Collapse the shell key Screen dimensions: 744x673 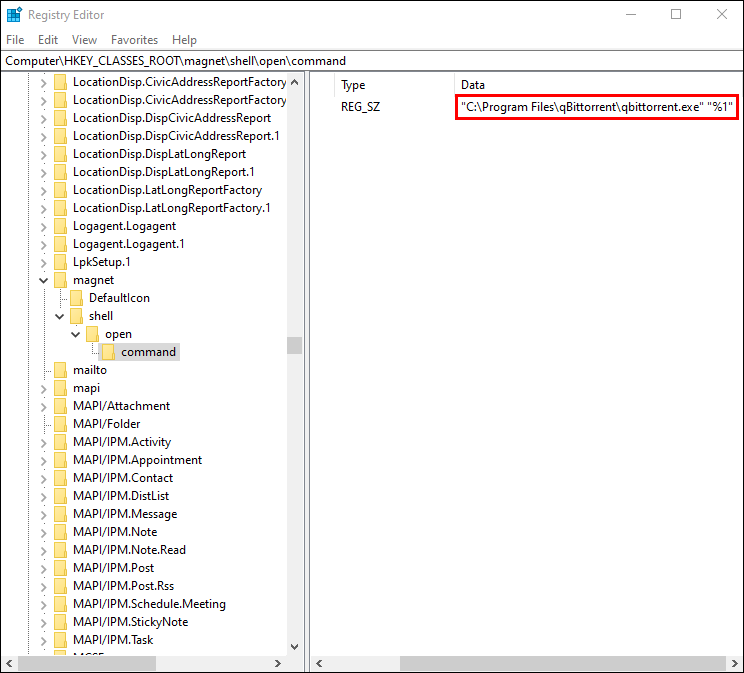(x=60, y=316)
